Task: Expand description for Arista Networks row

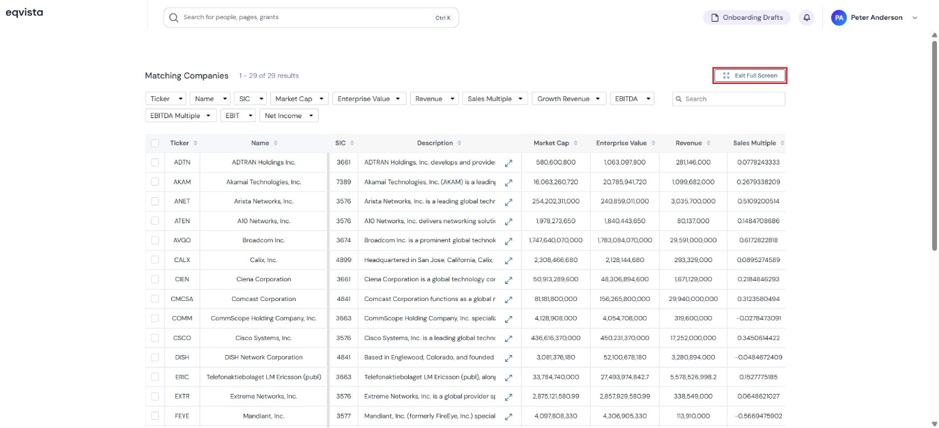Action: [x=508, y=202]
